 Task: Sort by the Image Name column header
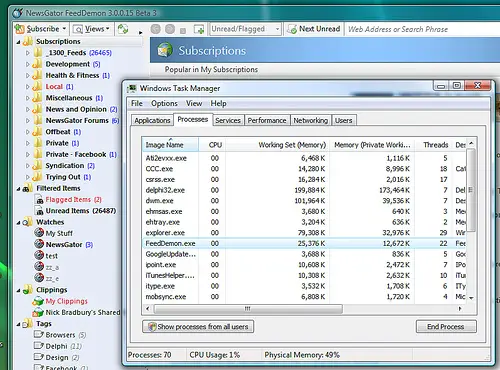[170, 145]
